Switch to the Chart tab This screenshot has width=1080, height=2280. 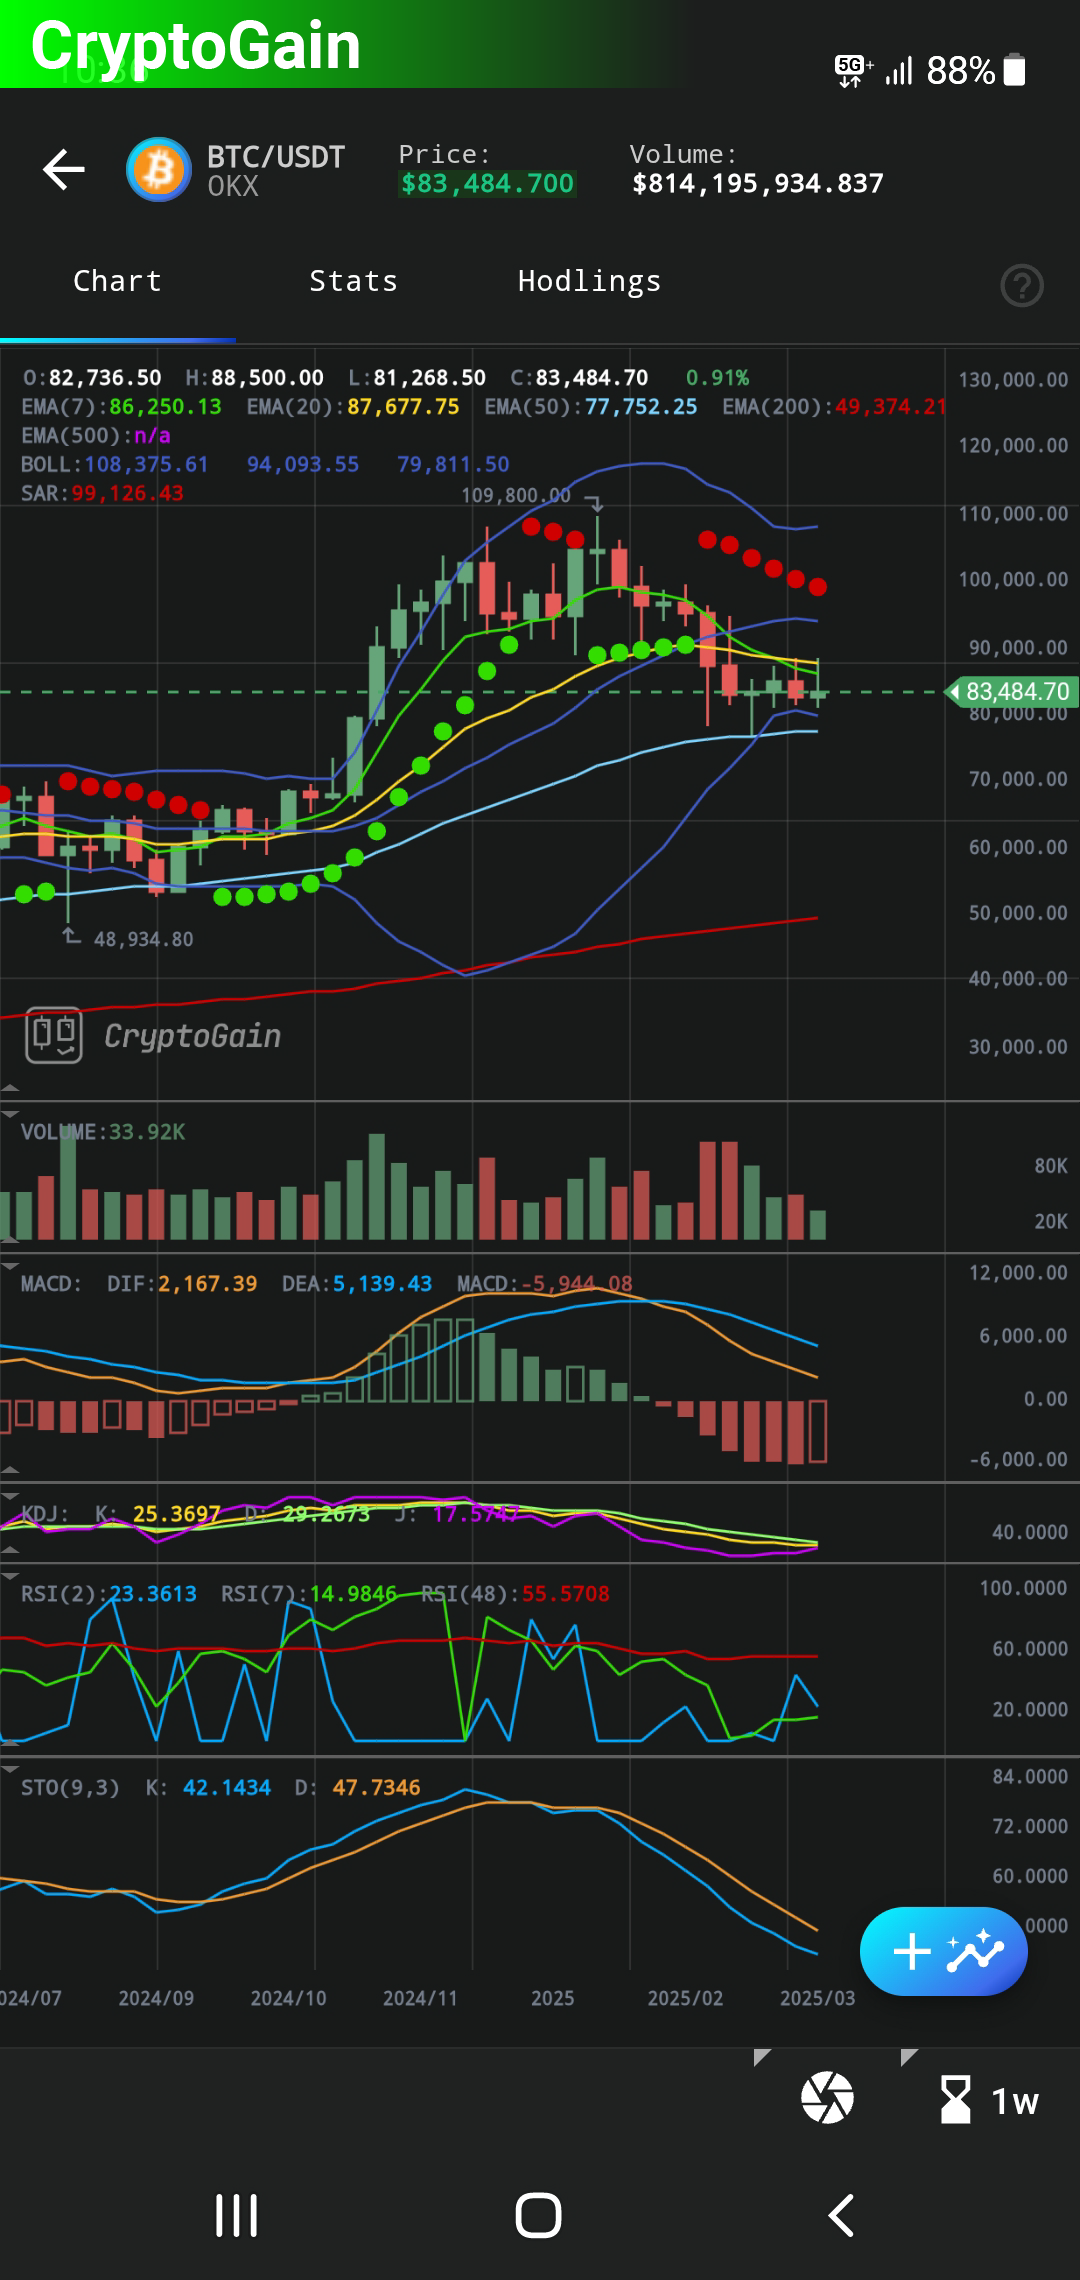click(117, 281)
